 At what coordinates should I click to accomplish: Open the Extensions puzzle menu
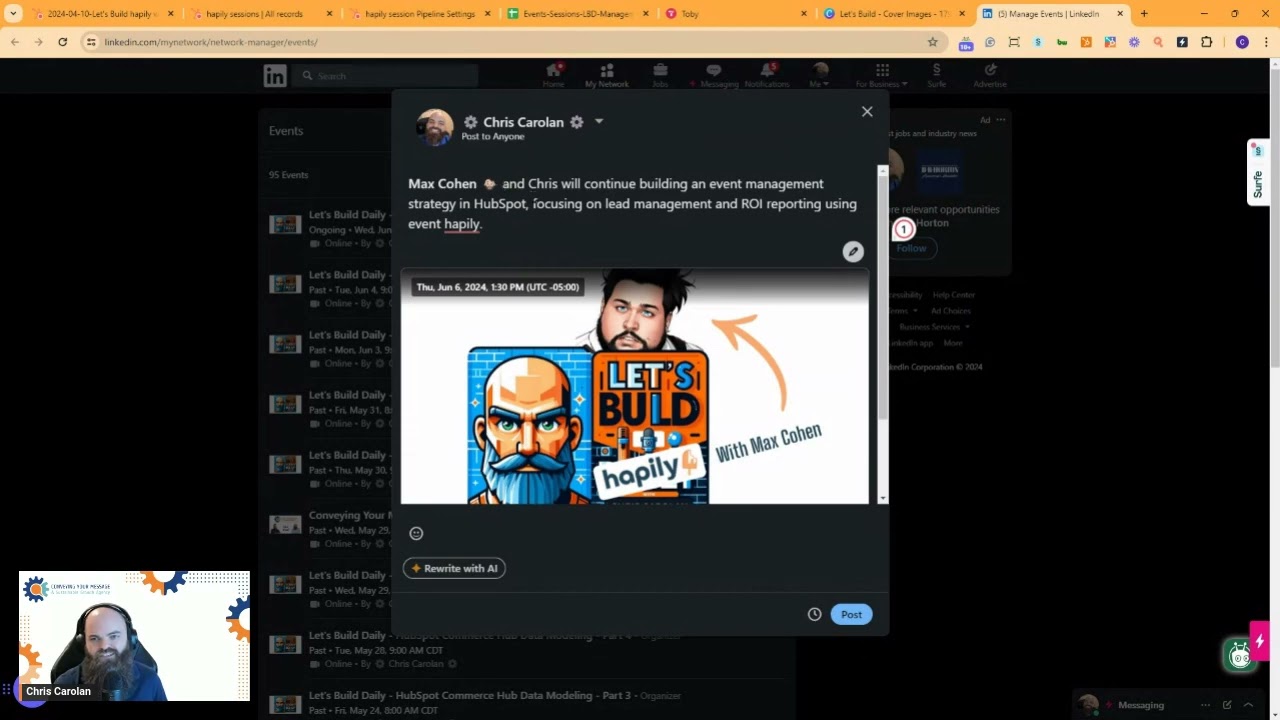1207,42
